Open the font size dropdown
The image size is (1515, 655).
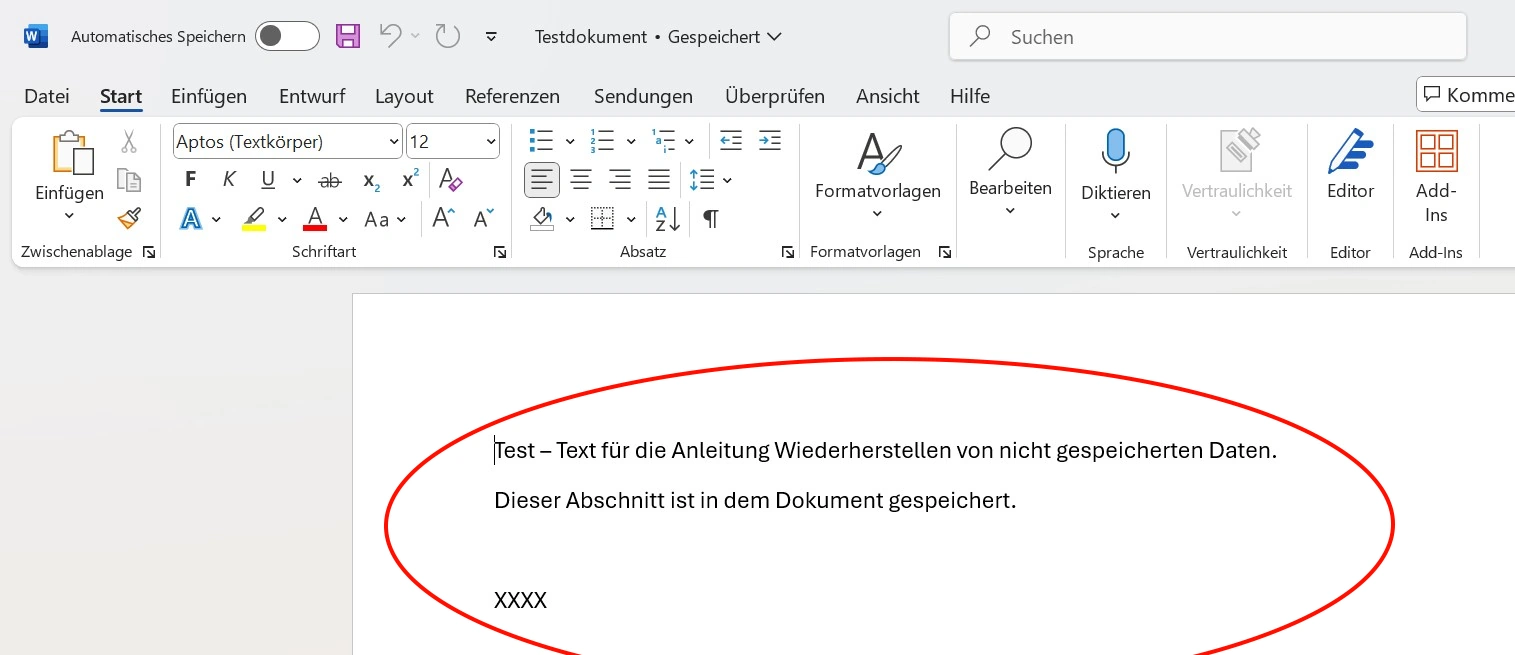490,142
